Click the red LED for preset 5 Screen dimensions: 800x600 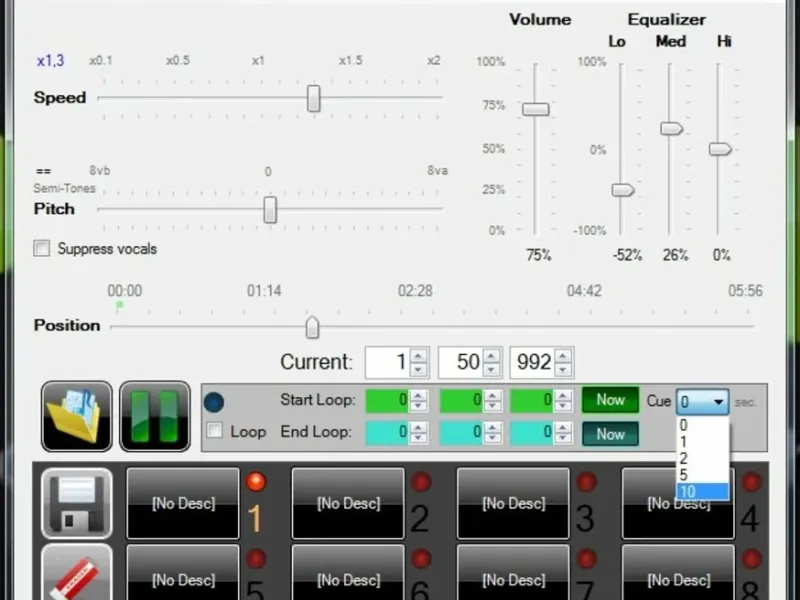[x=256, y=559]
